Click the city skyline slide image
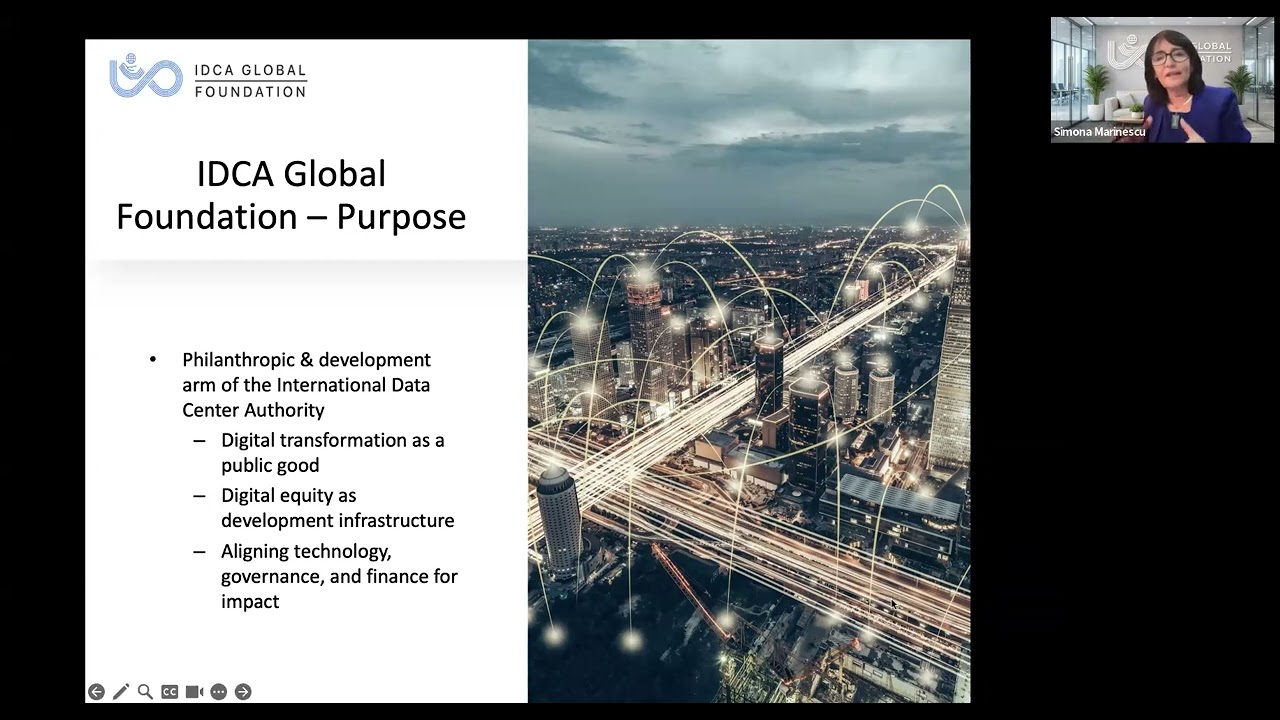1280x720 pixels. tap(749, 371)
